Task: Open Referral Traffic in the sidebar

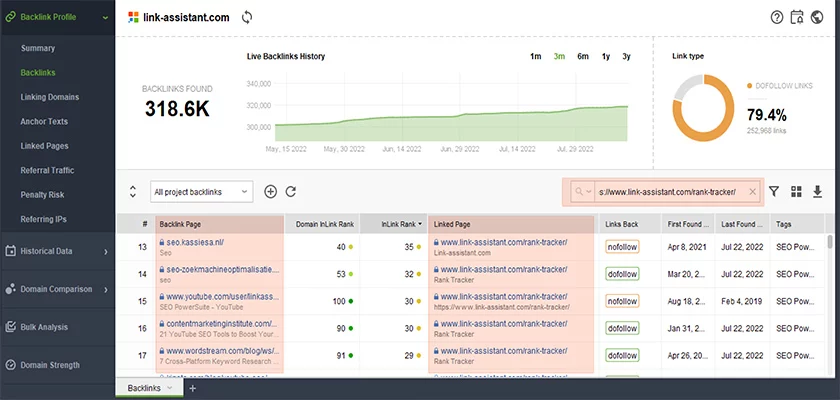Action: pyautogui.click(x=47, y=171)
